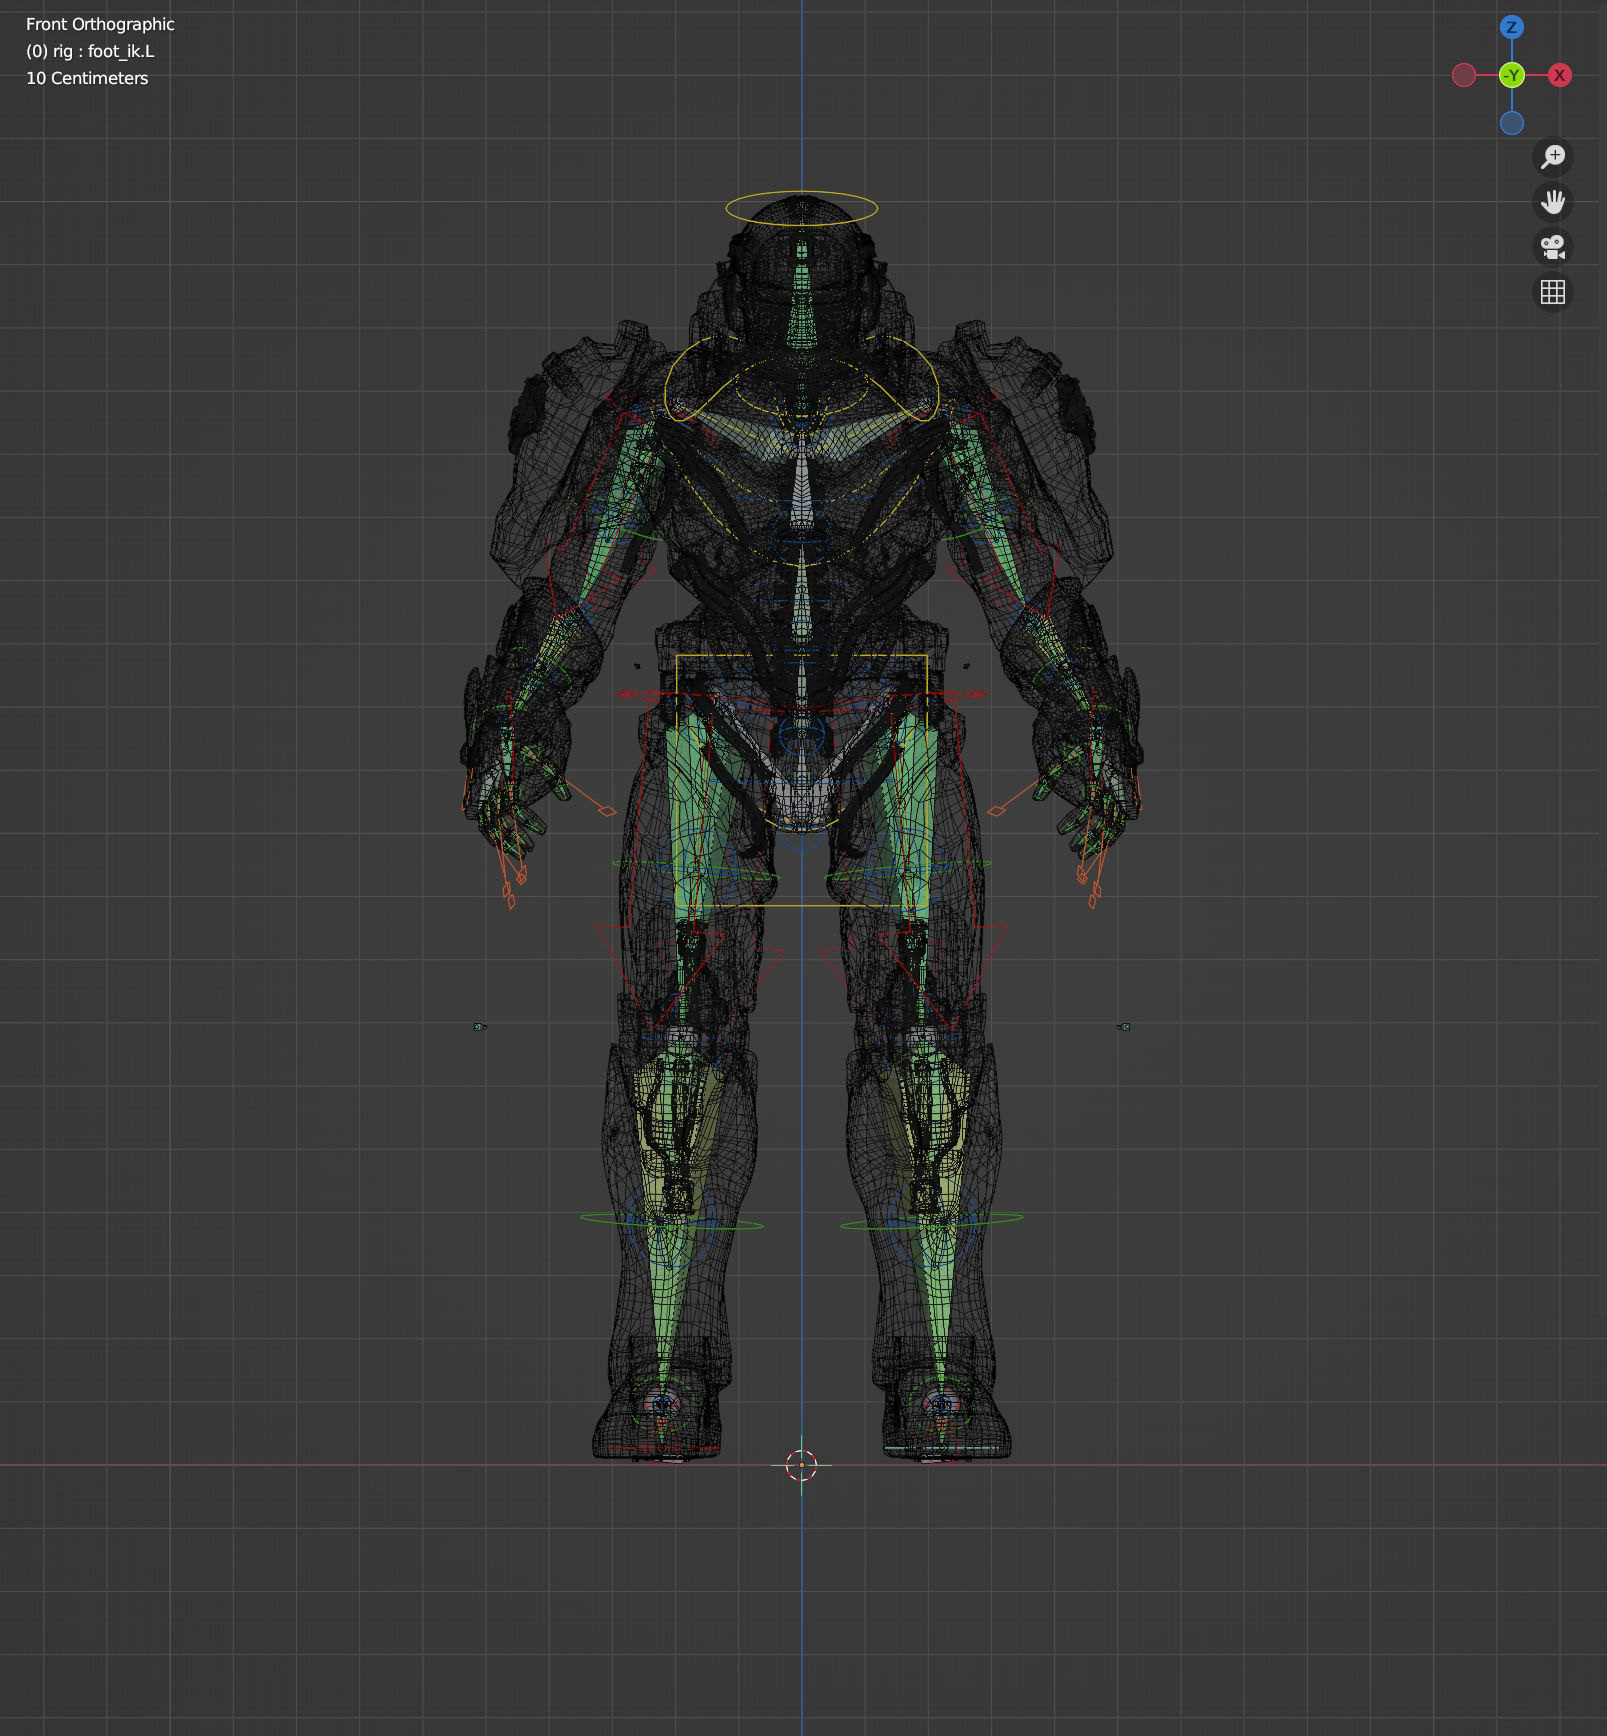Click '10 Centimeters' grid scale text
This screenshot has width=1607, height=1736.
87,78
